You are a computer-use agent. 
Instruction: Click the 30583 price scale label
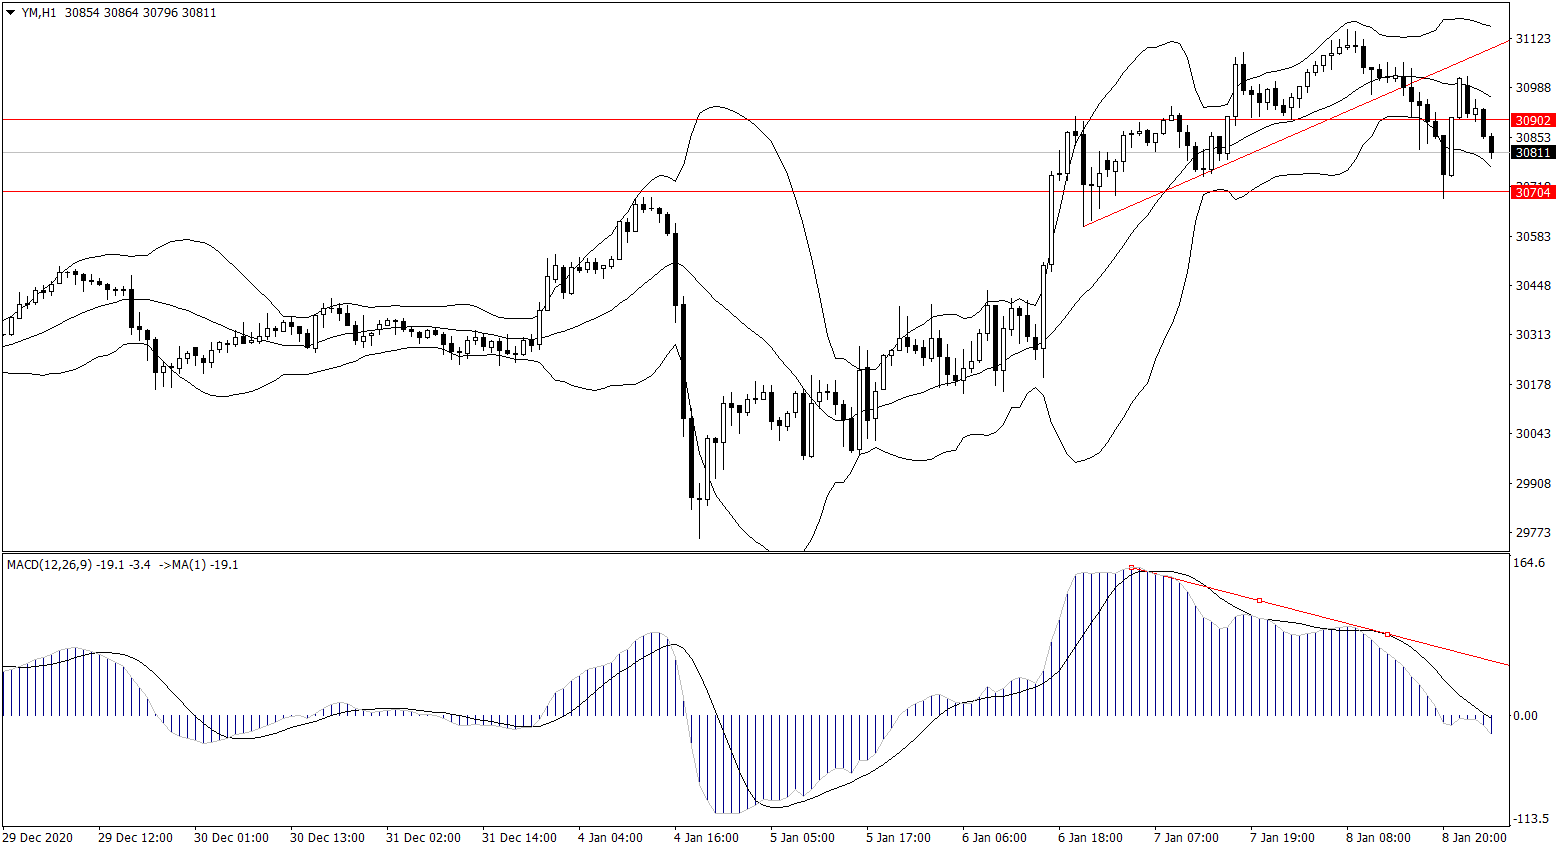pos(1533,237)
